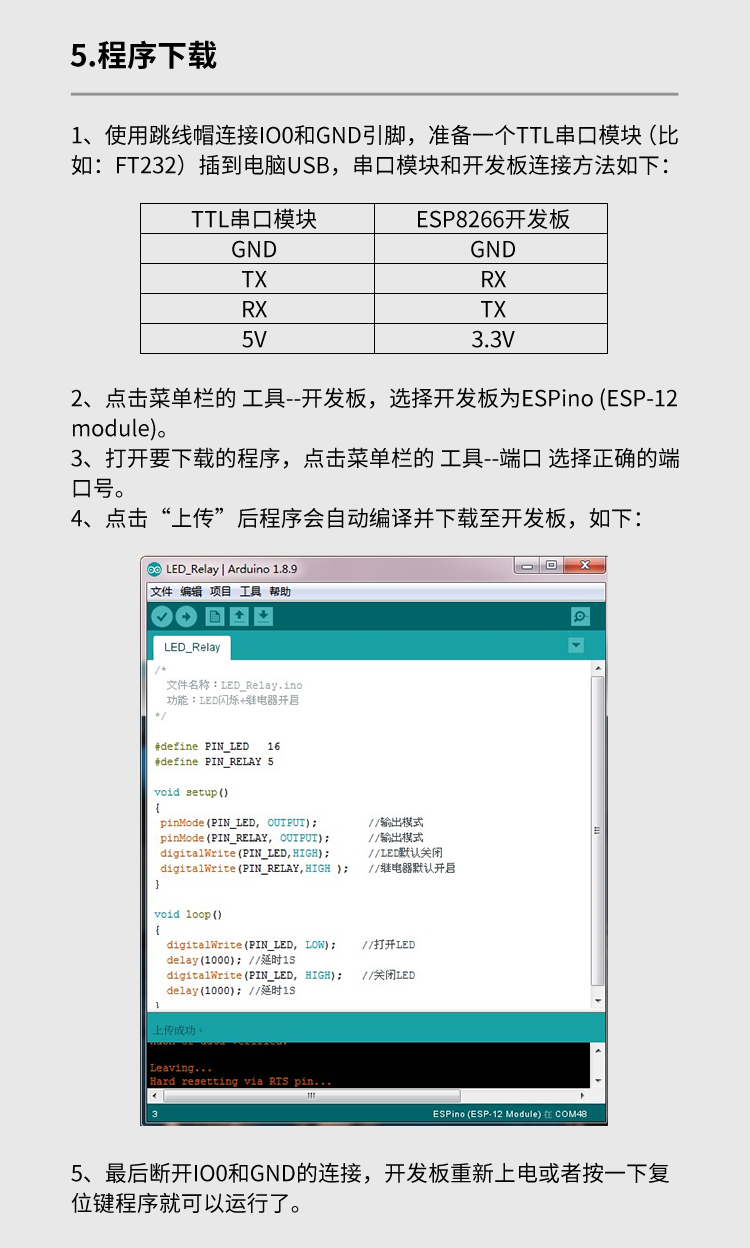
Task: Open the 项目 menu
Action: click(x=220, y=592)
